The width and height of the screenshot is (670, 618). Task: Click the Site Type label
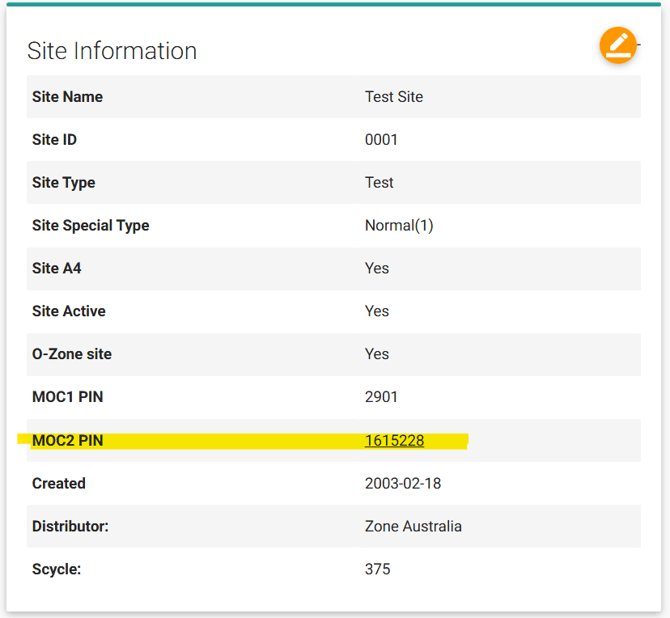click(63, 183)
